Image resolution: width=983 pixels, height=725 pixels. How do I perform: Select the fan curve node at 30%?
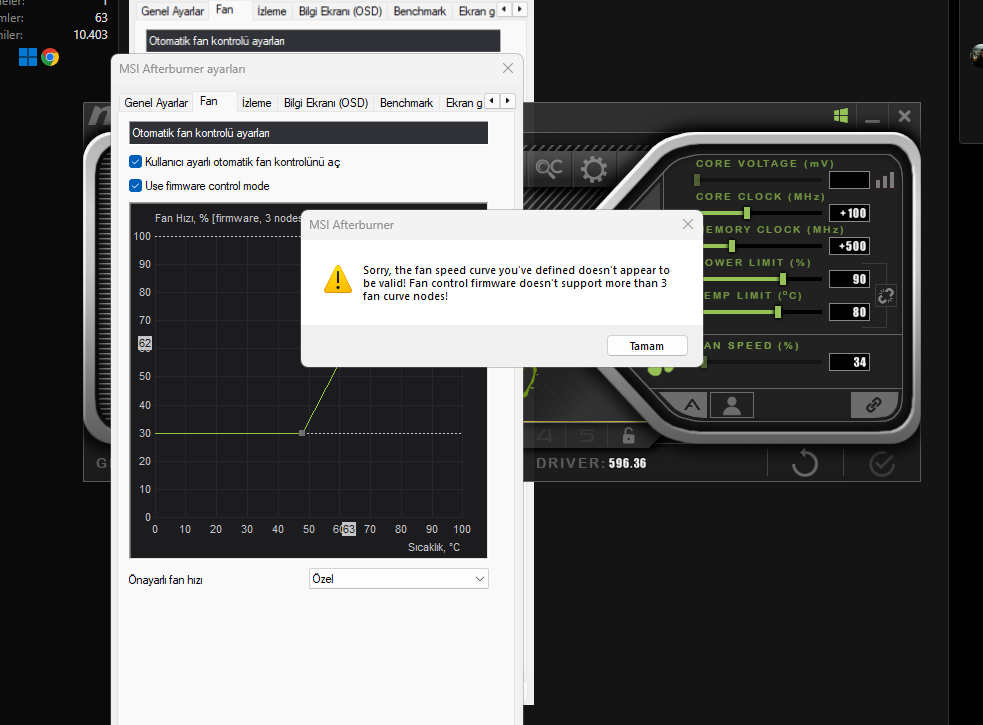302,433
